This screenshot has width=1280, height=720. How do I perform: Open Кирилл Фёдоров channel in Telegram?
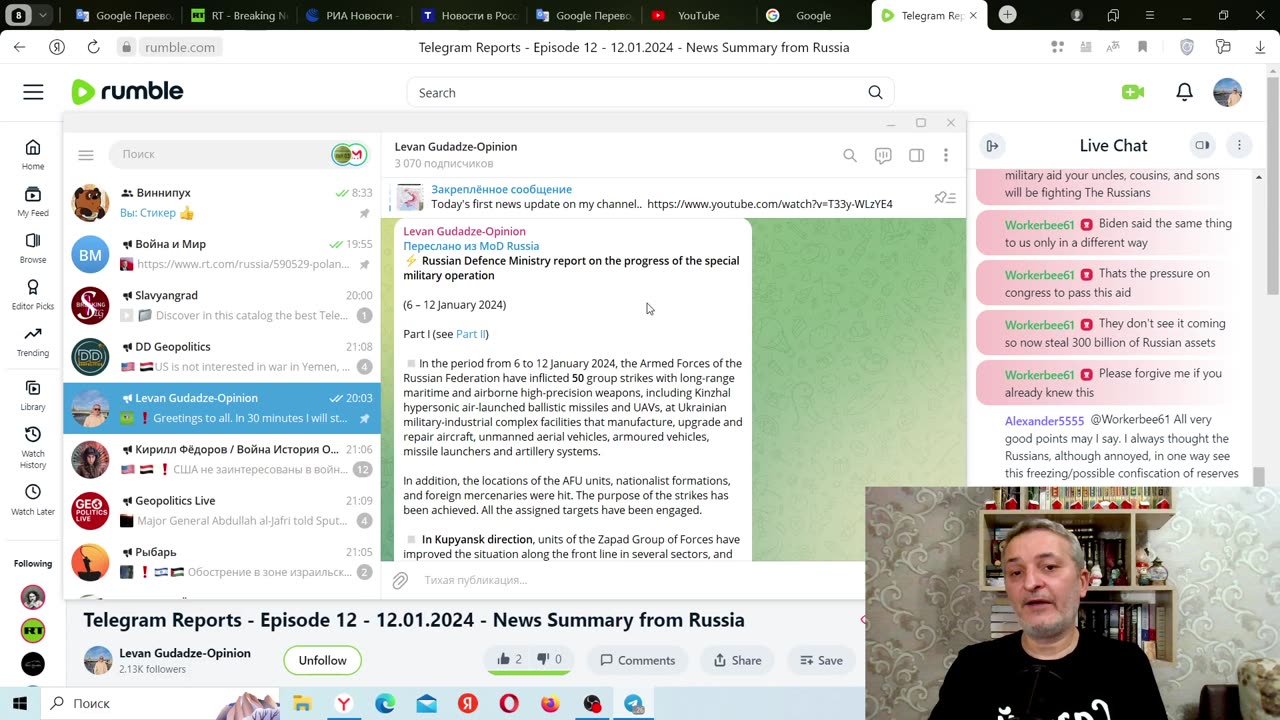[x=222, y=459]
